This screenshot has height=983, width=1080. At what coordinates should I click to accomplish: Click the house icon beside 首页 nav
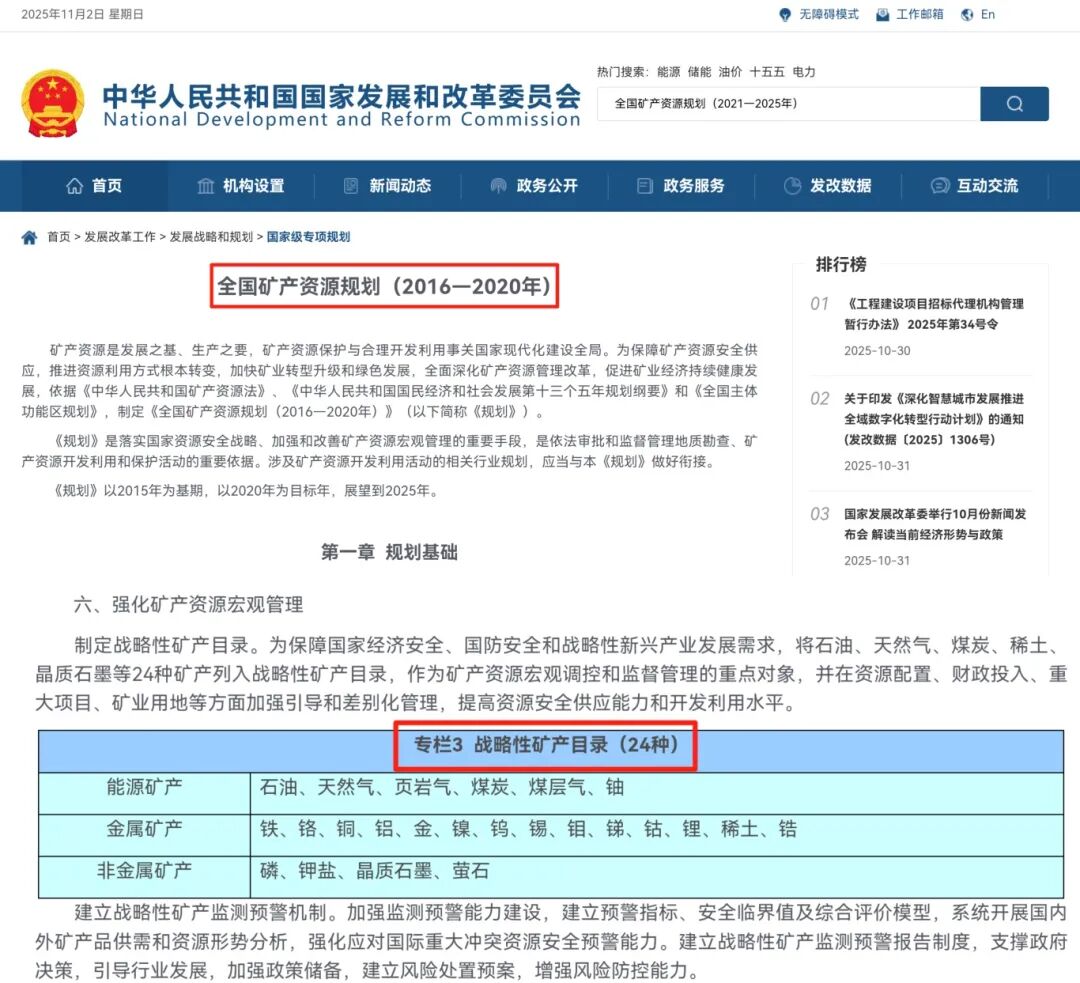(74, 186)
